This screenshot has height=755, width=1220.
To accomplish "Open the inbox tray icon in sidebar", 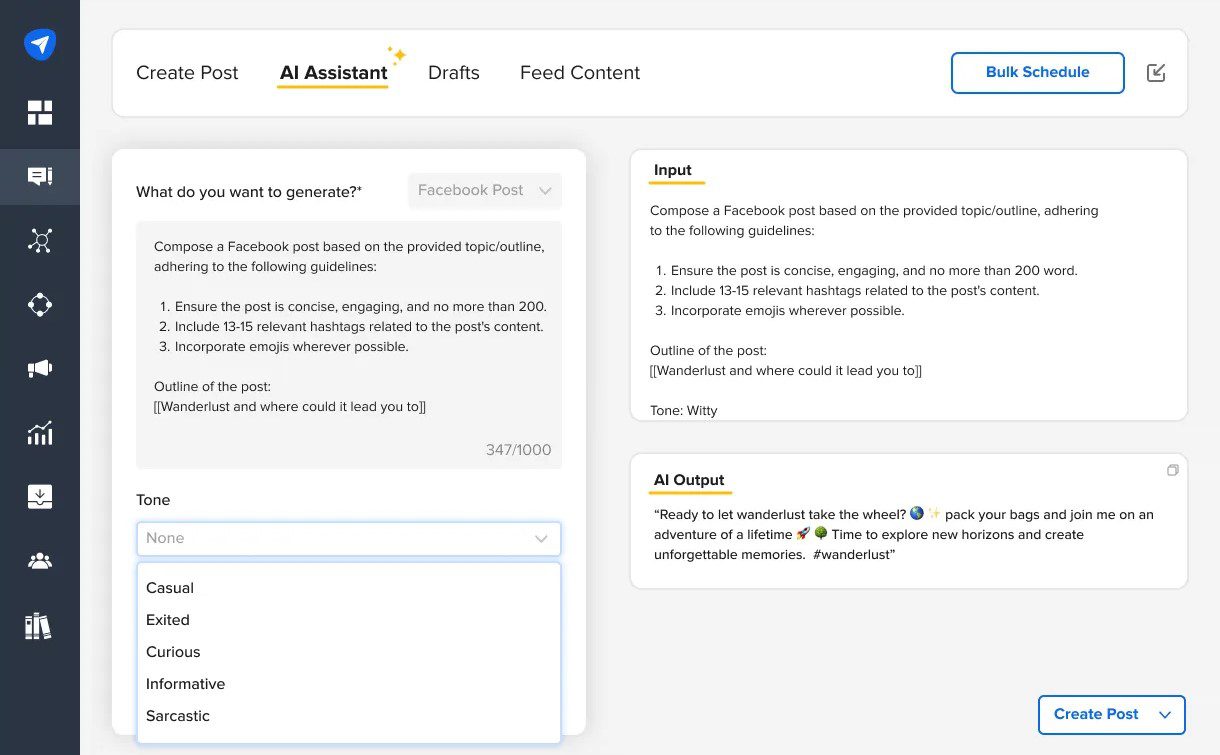I will click(x=40, y=496).
